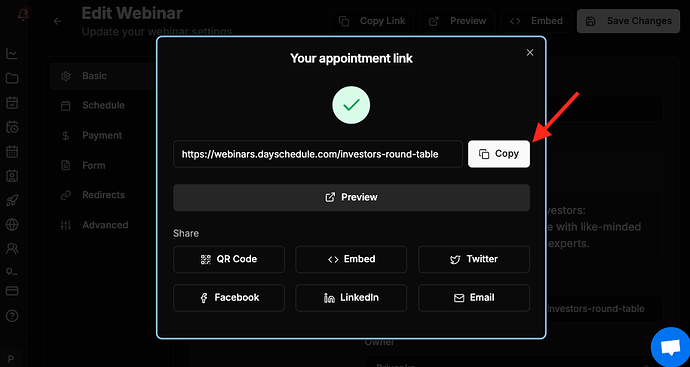
Task: Open the globe icon in sidebar
Action: [x=12, y=225]
